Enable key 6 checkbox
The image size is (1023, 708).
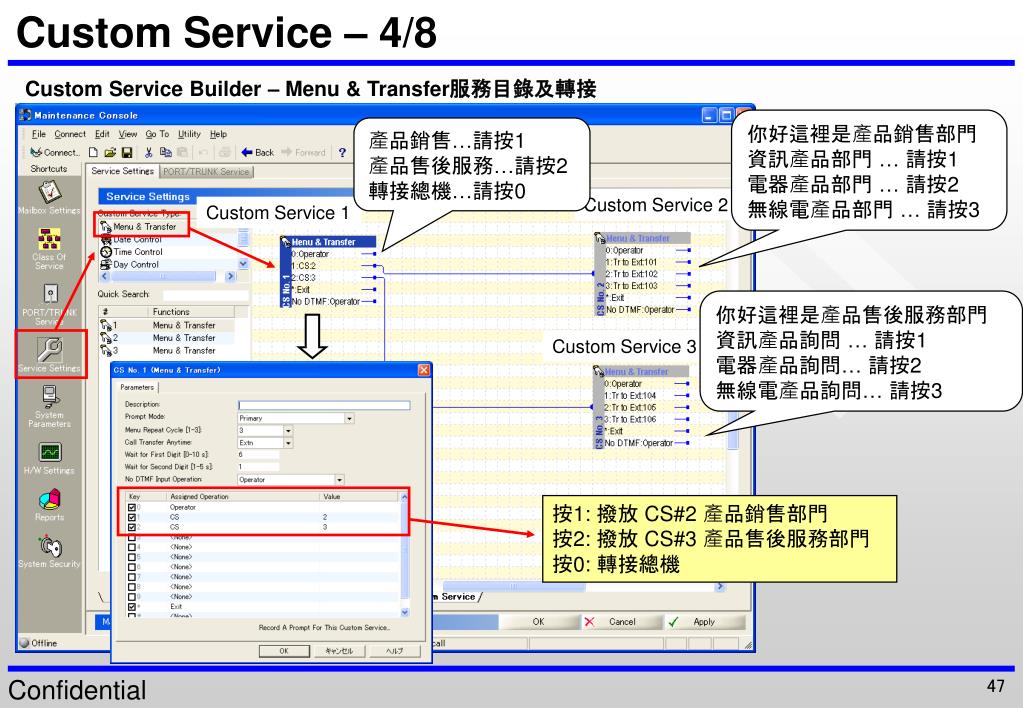click(132, 566)
